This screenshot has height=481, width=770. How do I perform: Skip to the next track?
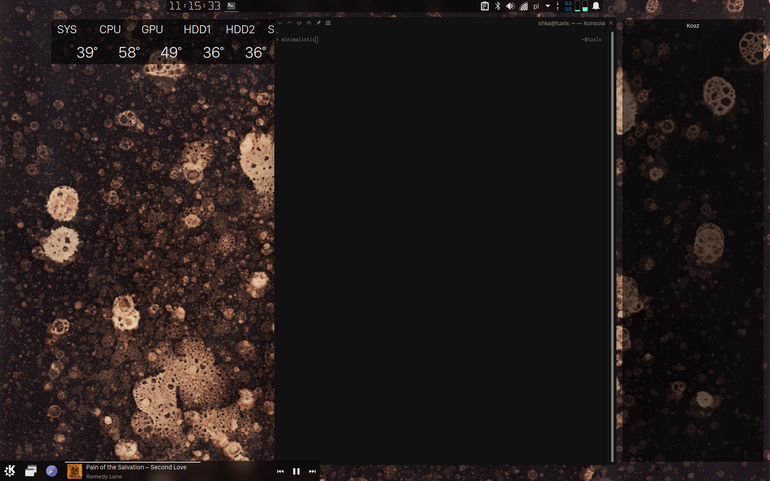click(x=312, y=471)
